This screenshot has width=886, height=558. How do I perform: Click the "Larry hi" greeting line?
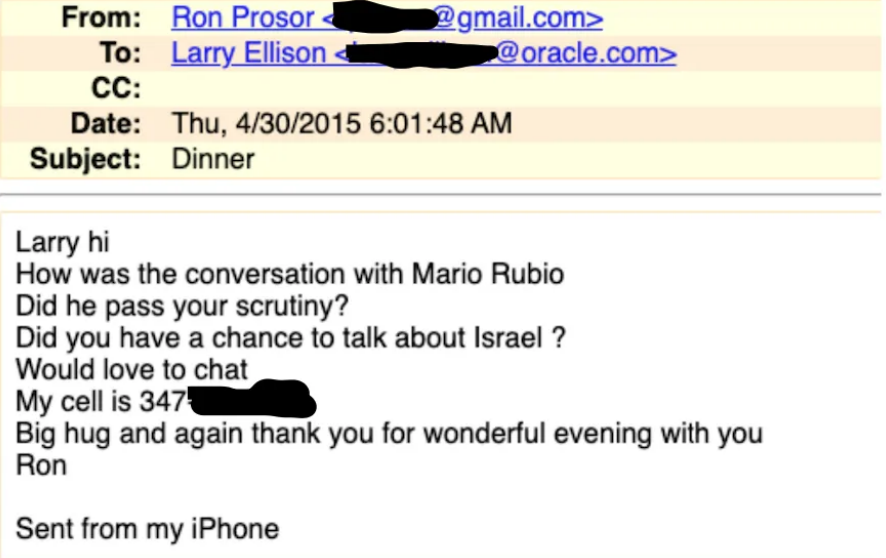63,242
